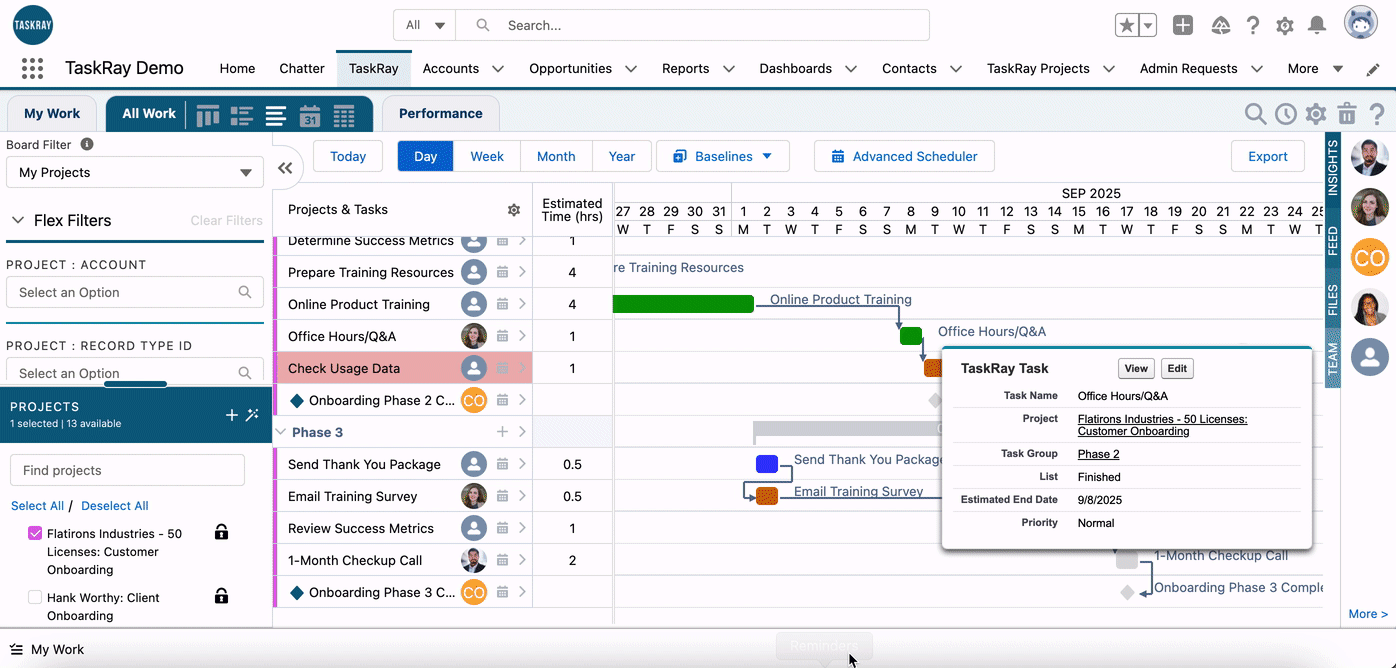Click Board Filter info icon

87,144
